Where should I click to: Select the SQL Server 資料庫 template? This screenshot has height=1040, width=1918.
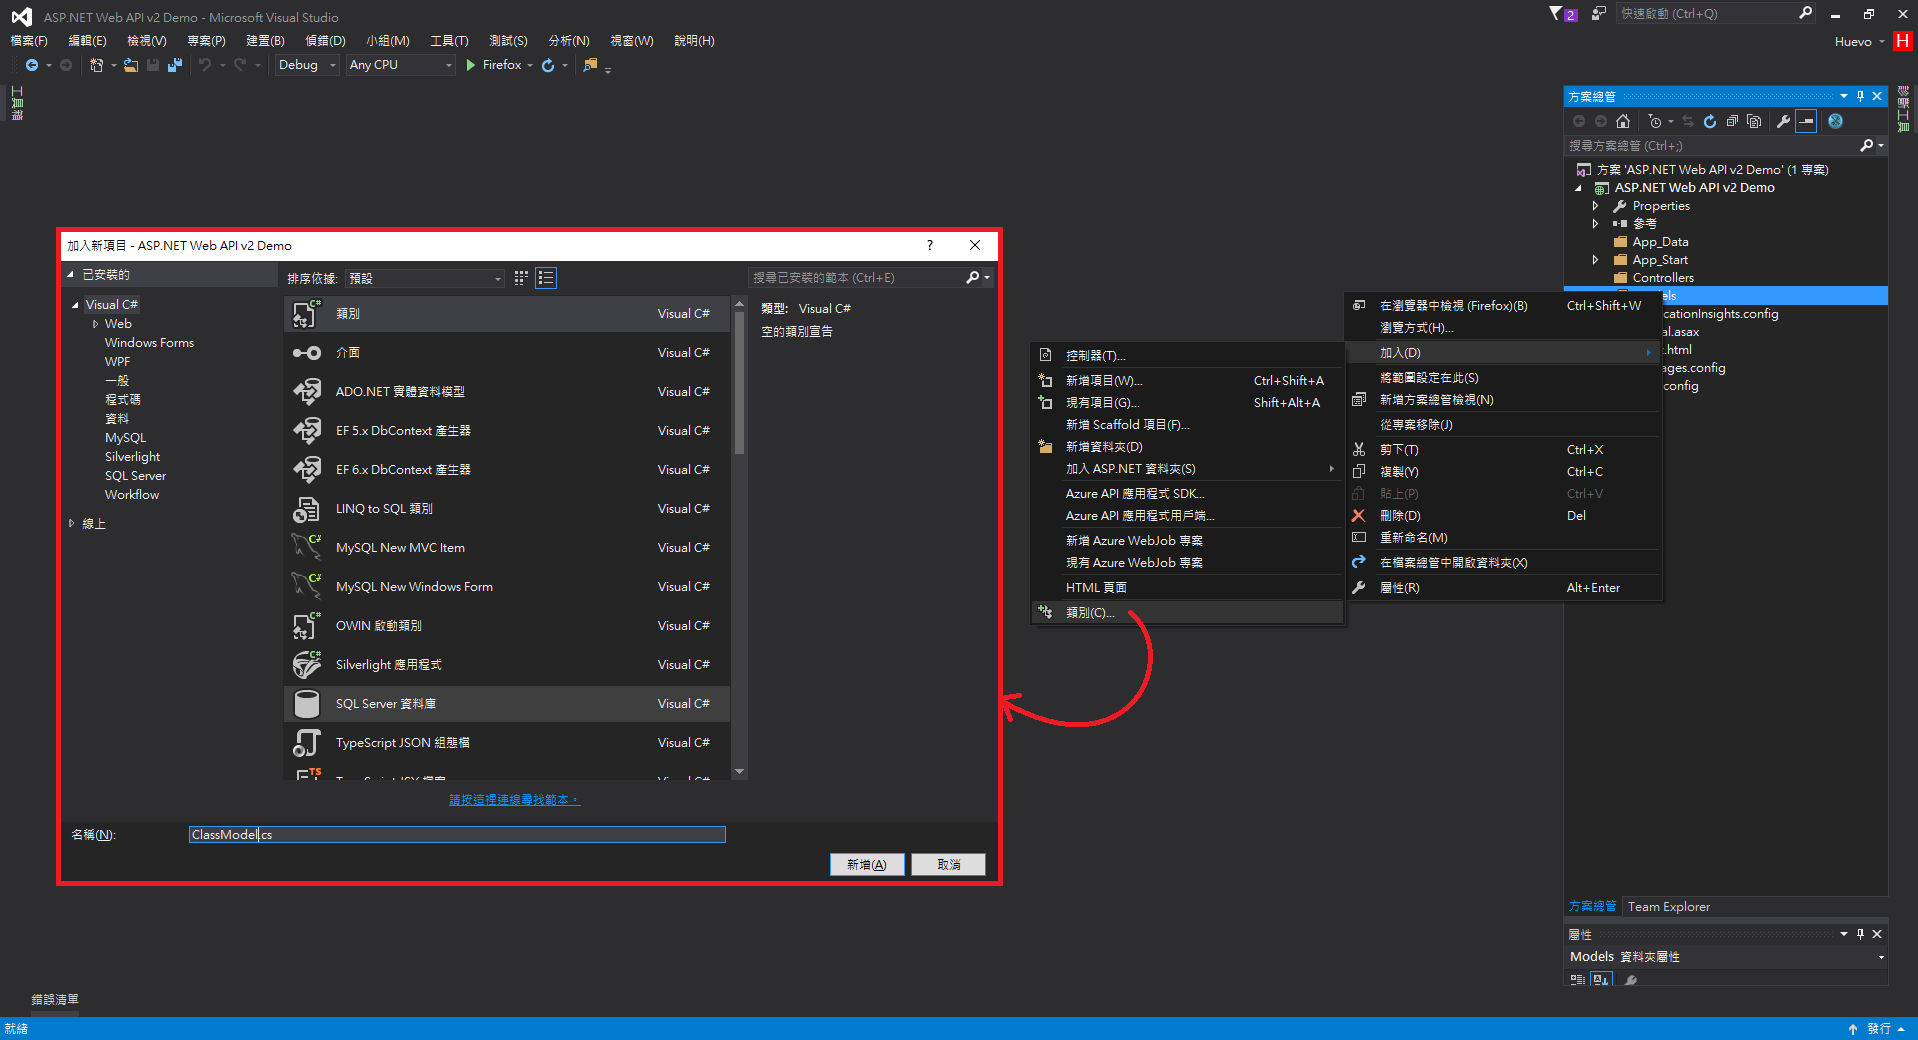click(x=507, y=703)
